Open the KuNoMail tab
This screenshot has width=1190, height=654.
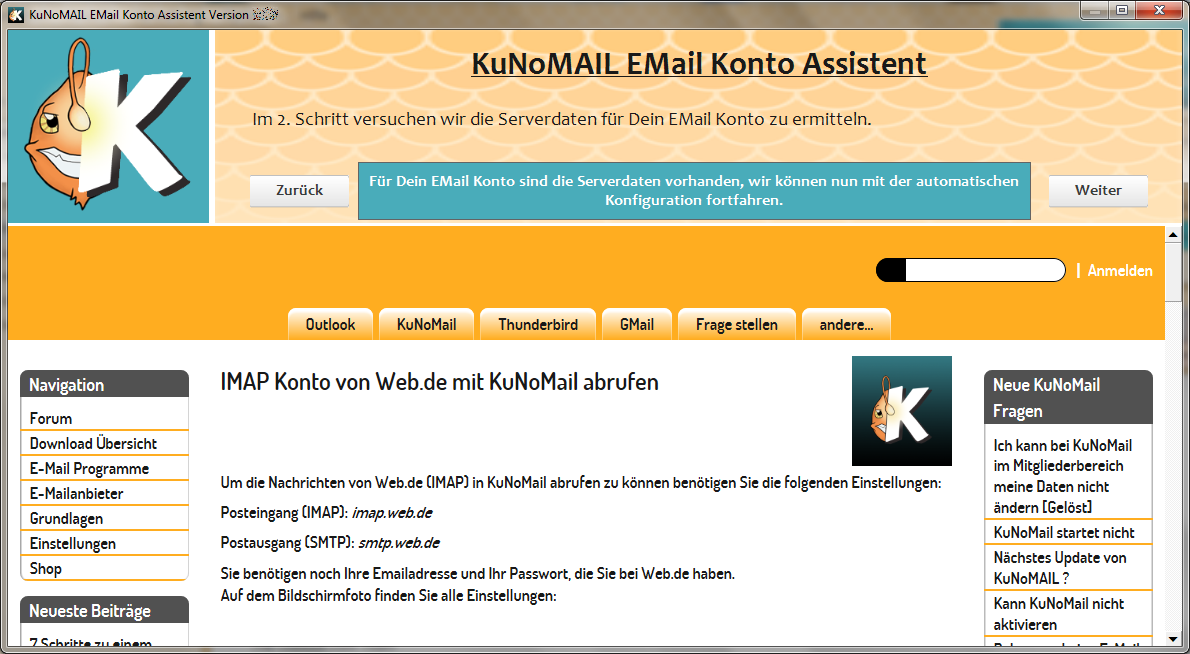427,325
